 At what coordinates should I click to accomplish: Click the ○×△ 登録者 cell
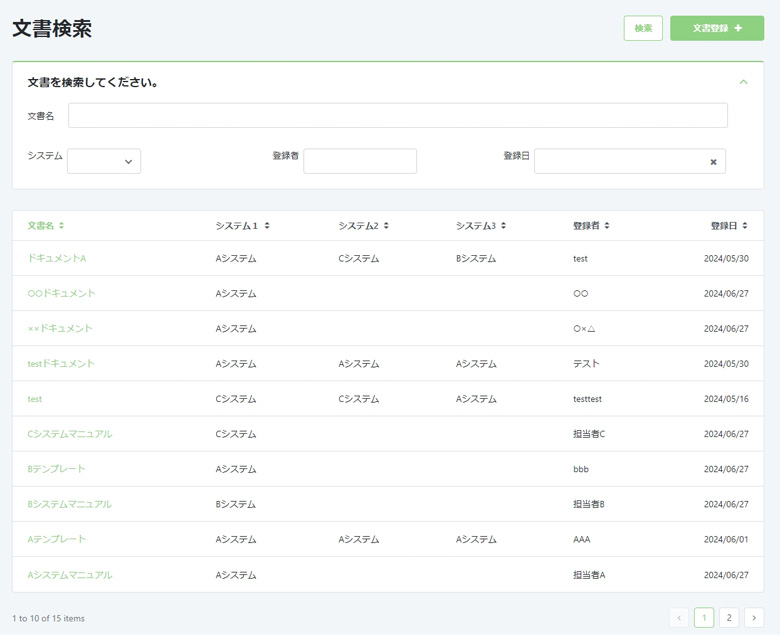click(584, 329)
